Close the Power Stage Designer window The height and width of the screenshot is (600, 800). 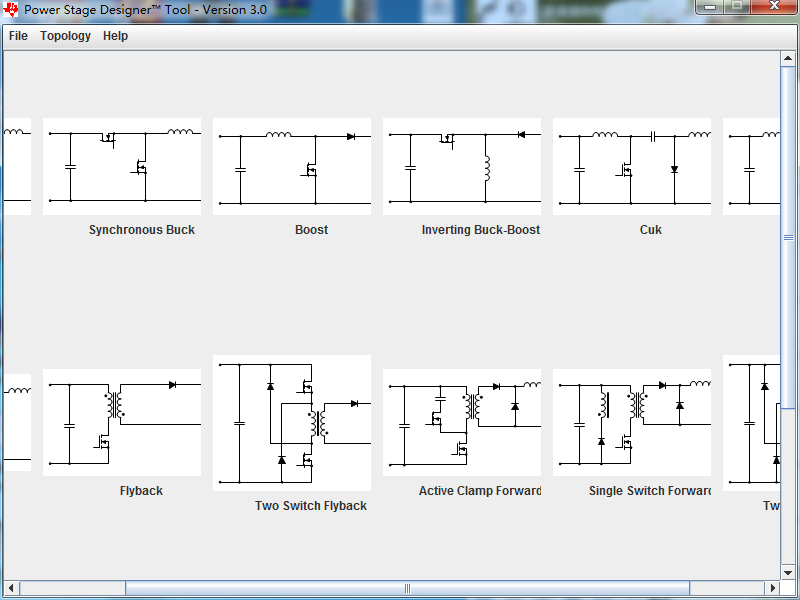pos(774,7)
